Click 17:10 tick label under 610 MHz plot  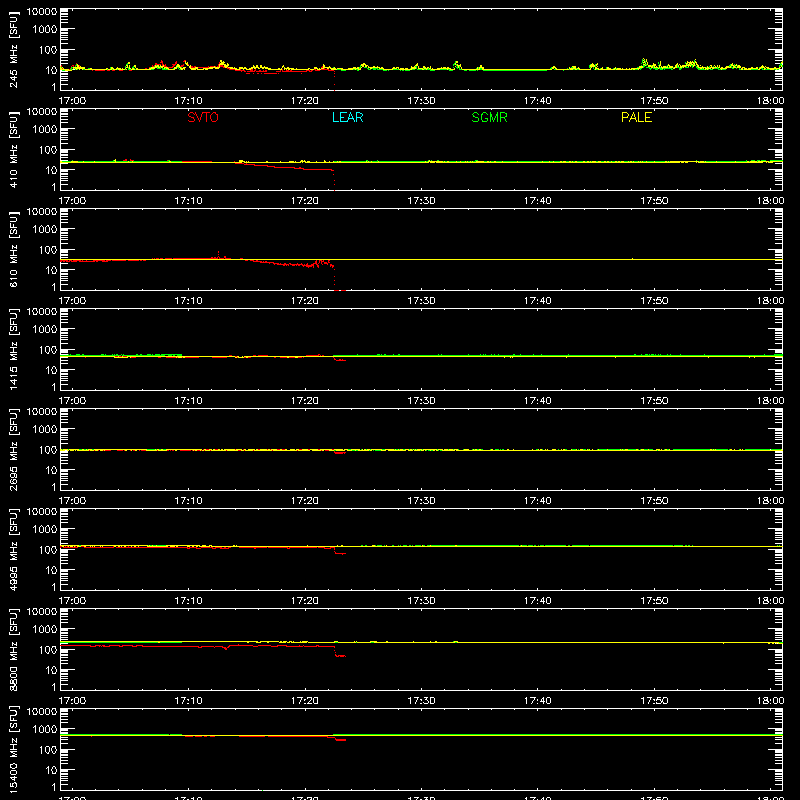pyautogui.click(x=188, y=301)
